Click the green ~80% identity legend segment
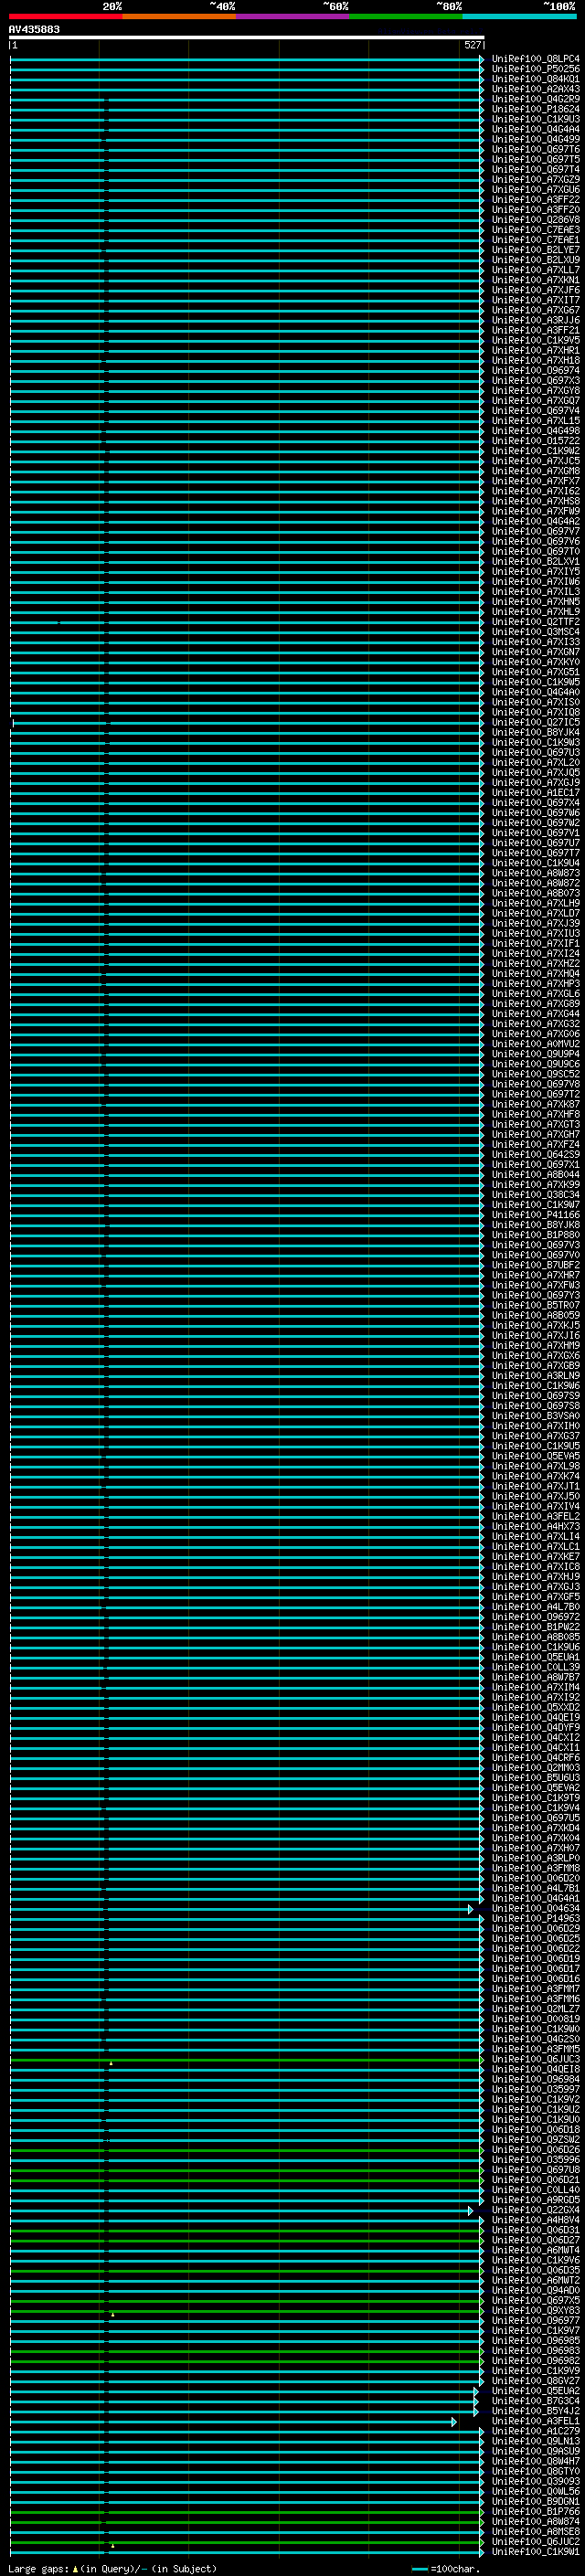585x2576 pixels. (x=406, y=16)
